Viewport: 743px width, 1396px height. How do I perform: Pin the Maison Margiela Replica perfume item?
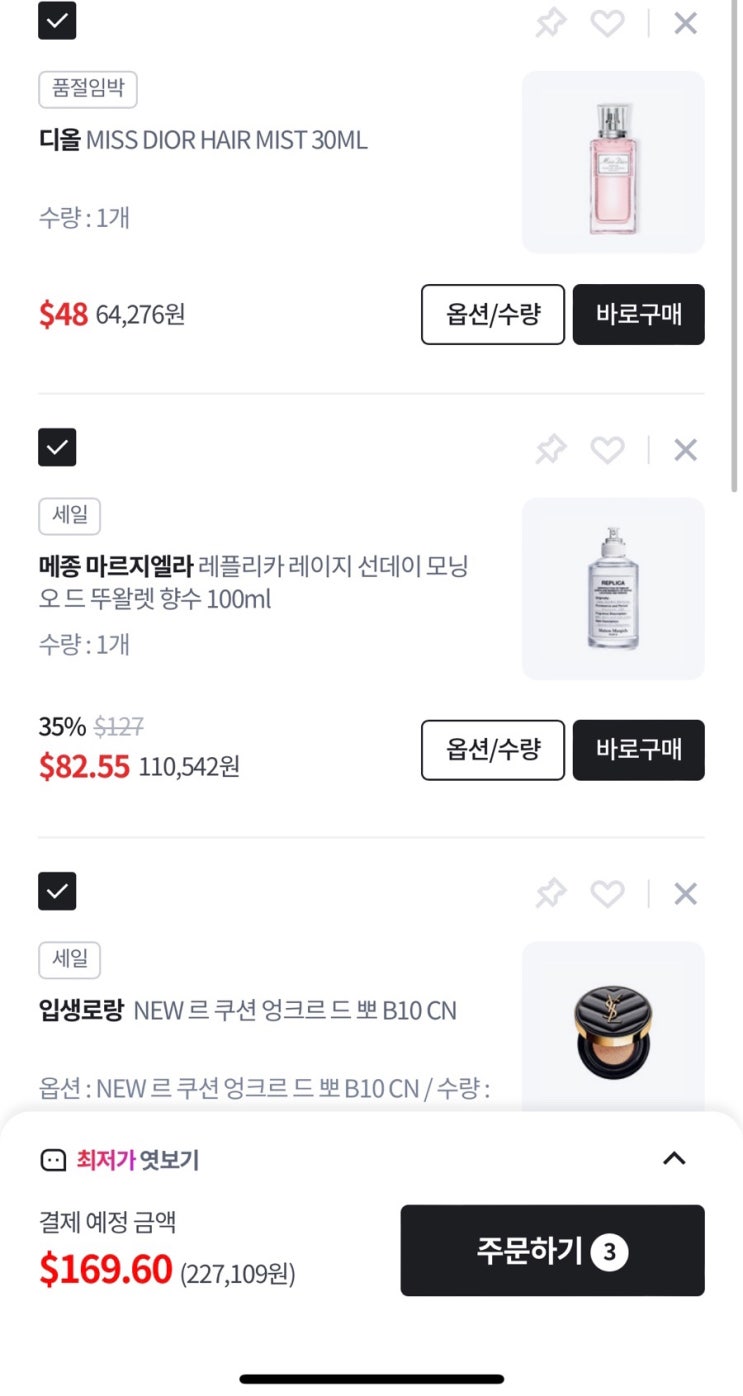tap(550, 449)
